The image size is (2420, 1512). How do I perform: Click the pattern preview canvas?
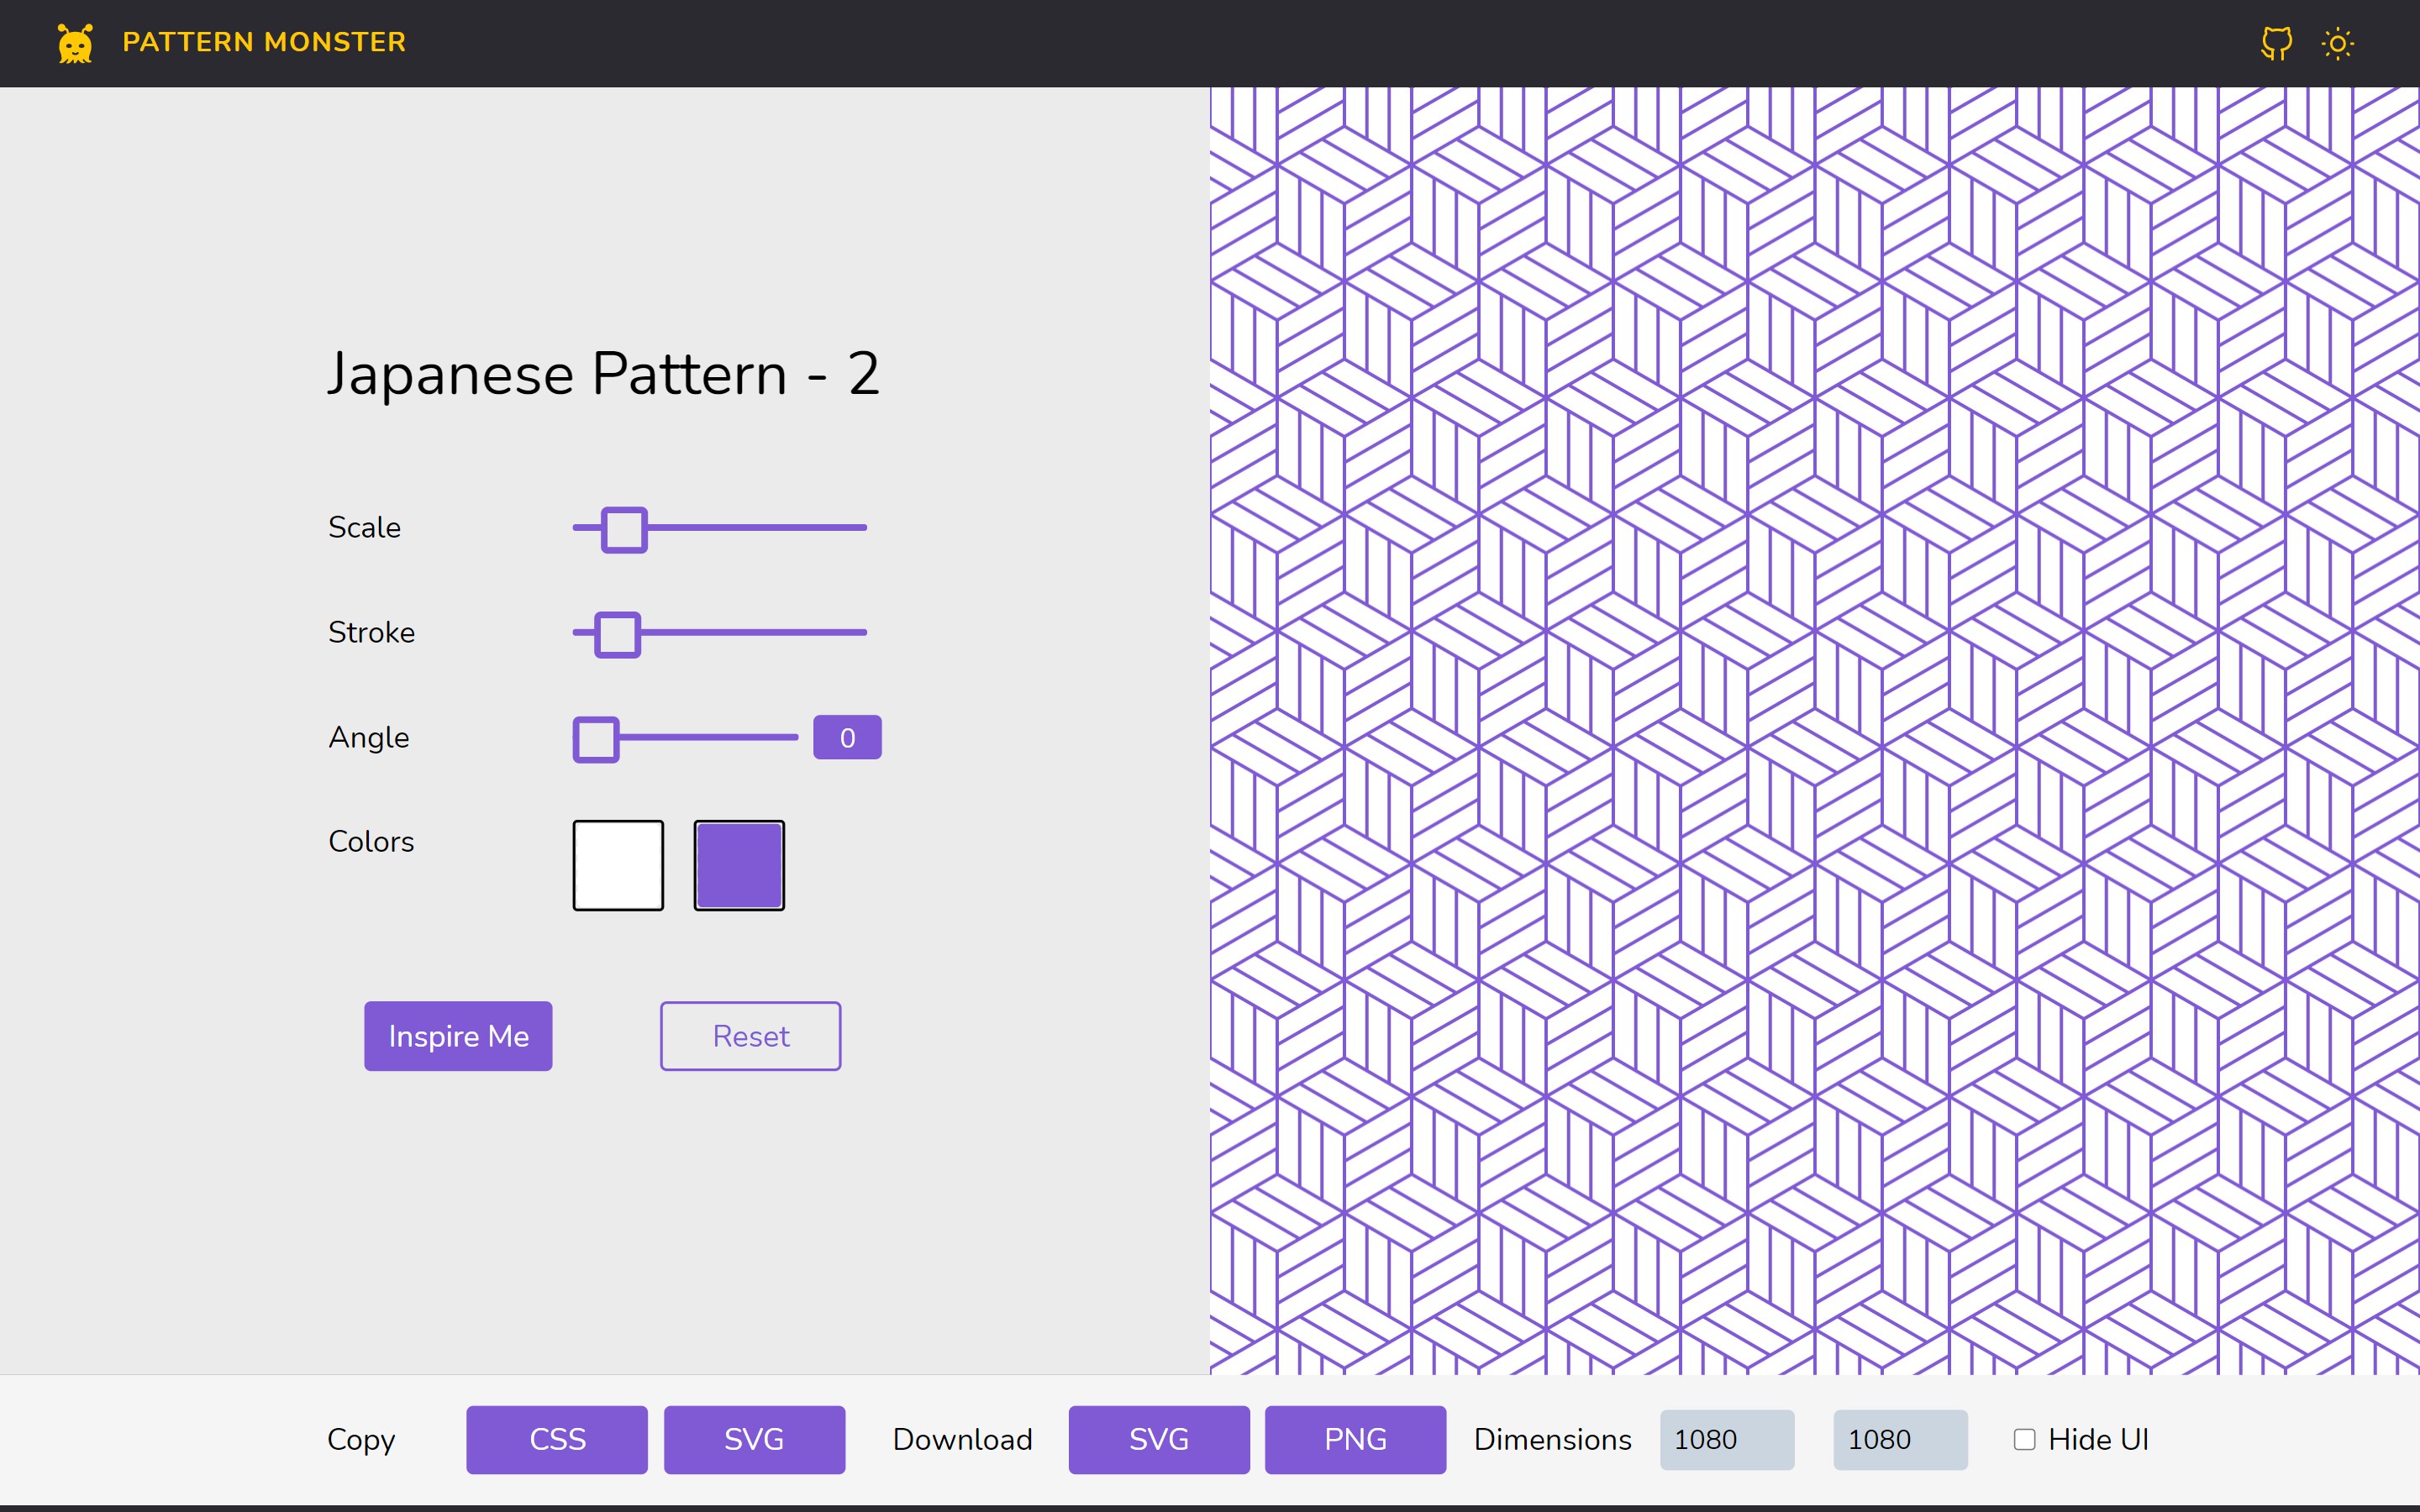pyautogui.click(x=1814, y=730)
